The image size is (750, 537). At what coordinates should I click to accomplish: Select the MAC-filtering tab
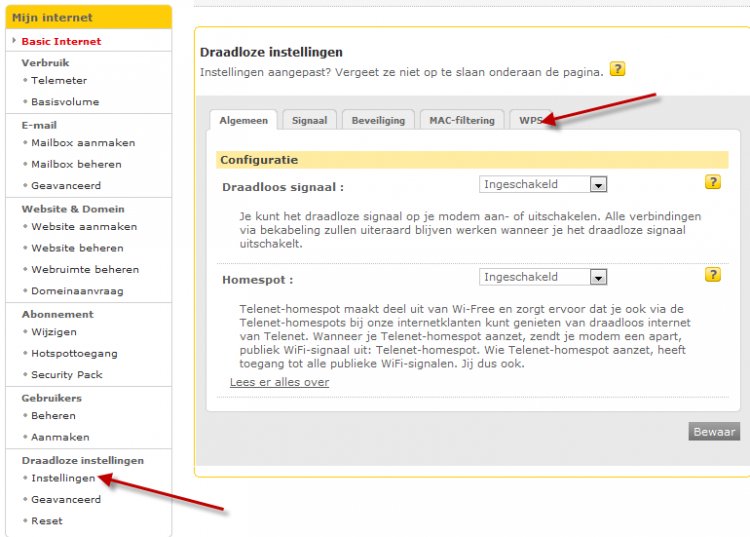[x=461, y=120]
